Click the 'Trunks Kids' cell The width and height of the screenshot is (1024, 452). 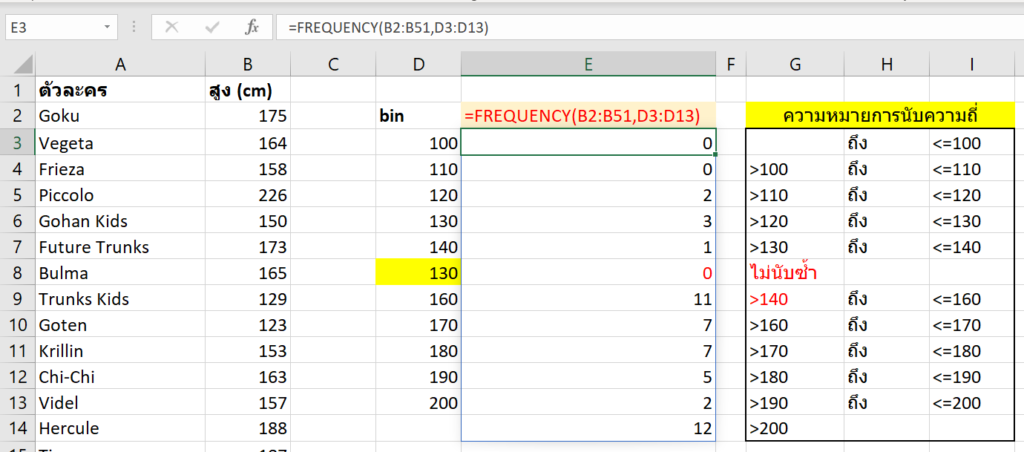[120, 299]
